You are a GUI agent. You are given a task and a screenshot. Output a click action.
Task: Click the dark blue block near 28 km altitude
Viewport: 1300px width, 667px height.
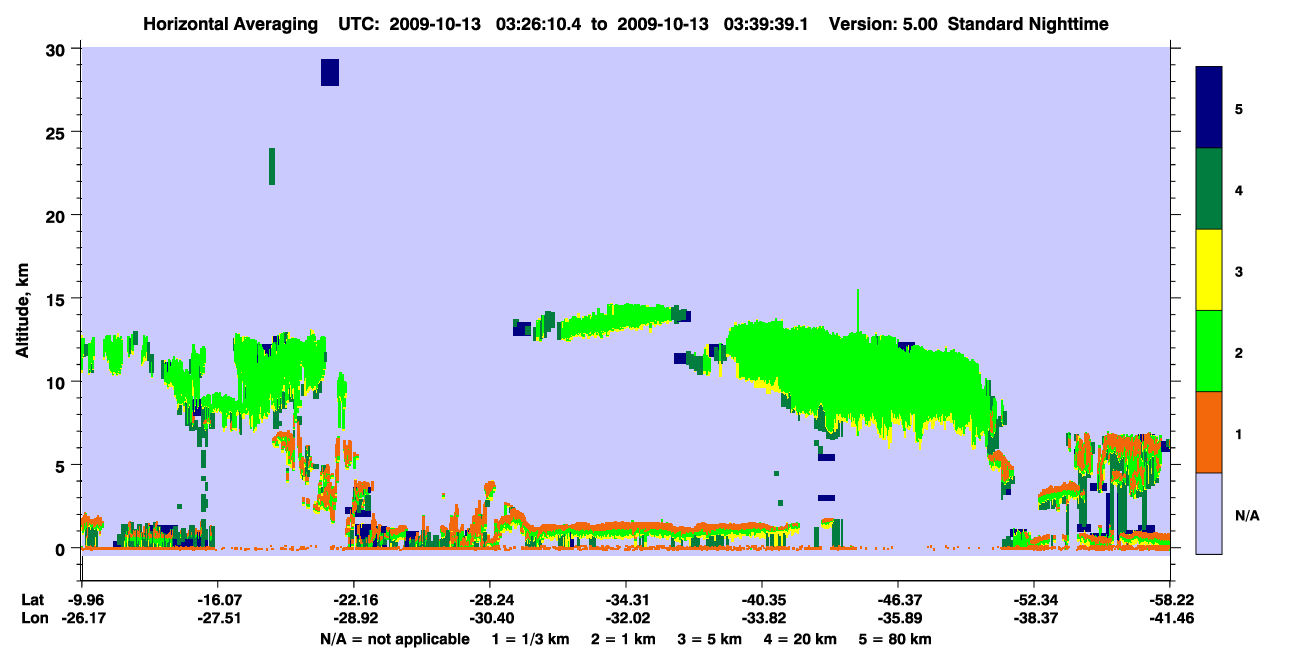330,72
